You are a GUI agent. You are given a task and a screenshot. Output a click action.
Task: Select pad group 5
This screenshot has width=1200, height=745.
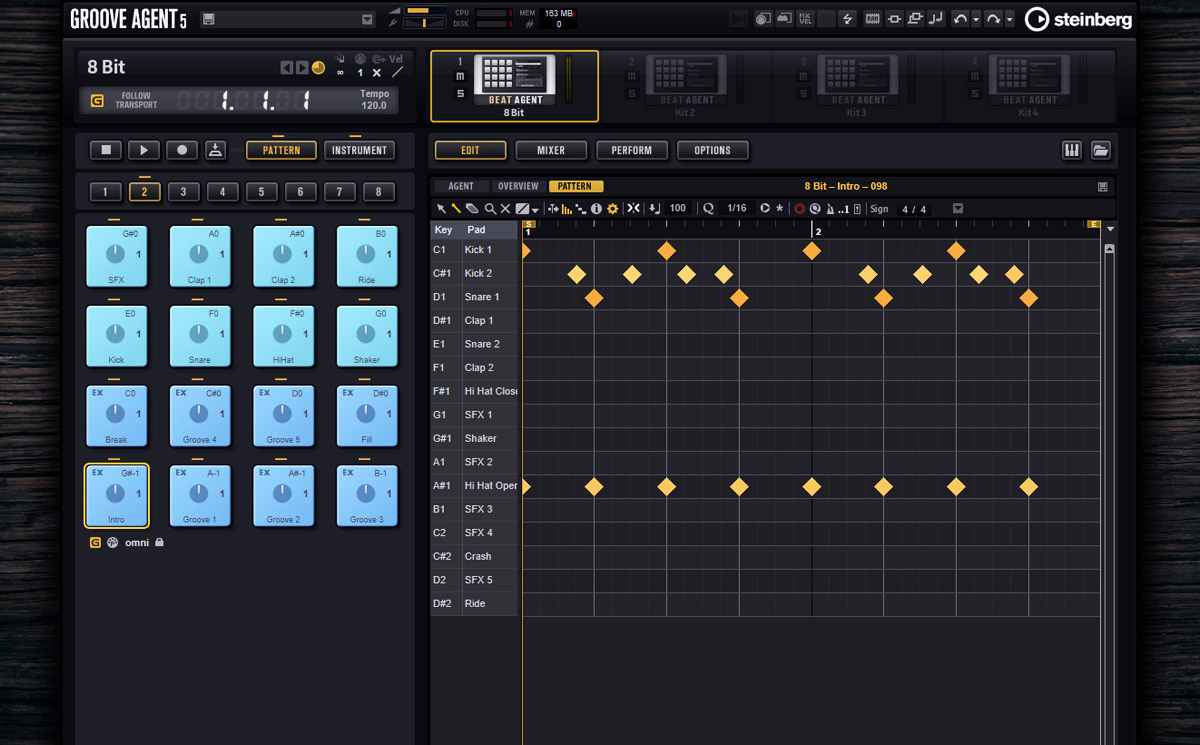tap(261, 192)
